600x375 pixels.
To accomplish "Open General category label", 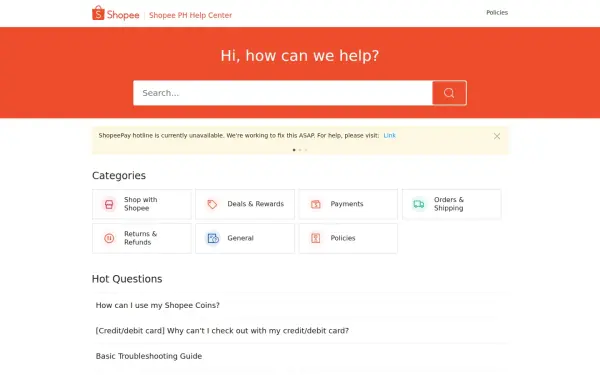I will pos(240,238).
